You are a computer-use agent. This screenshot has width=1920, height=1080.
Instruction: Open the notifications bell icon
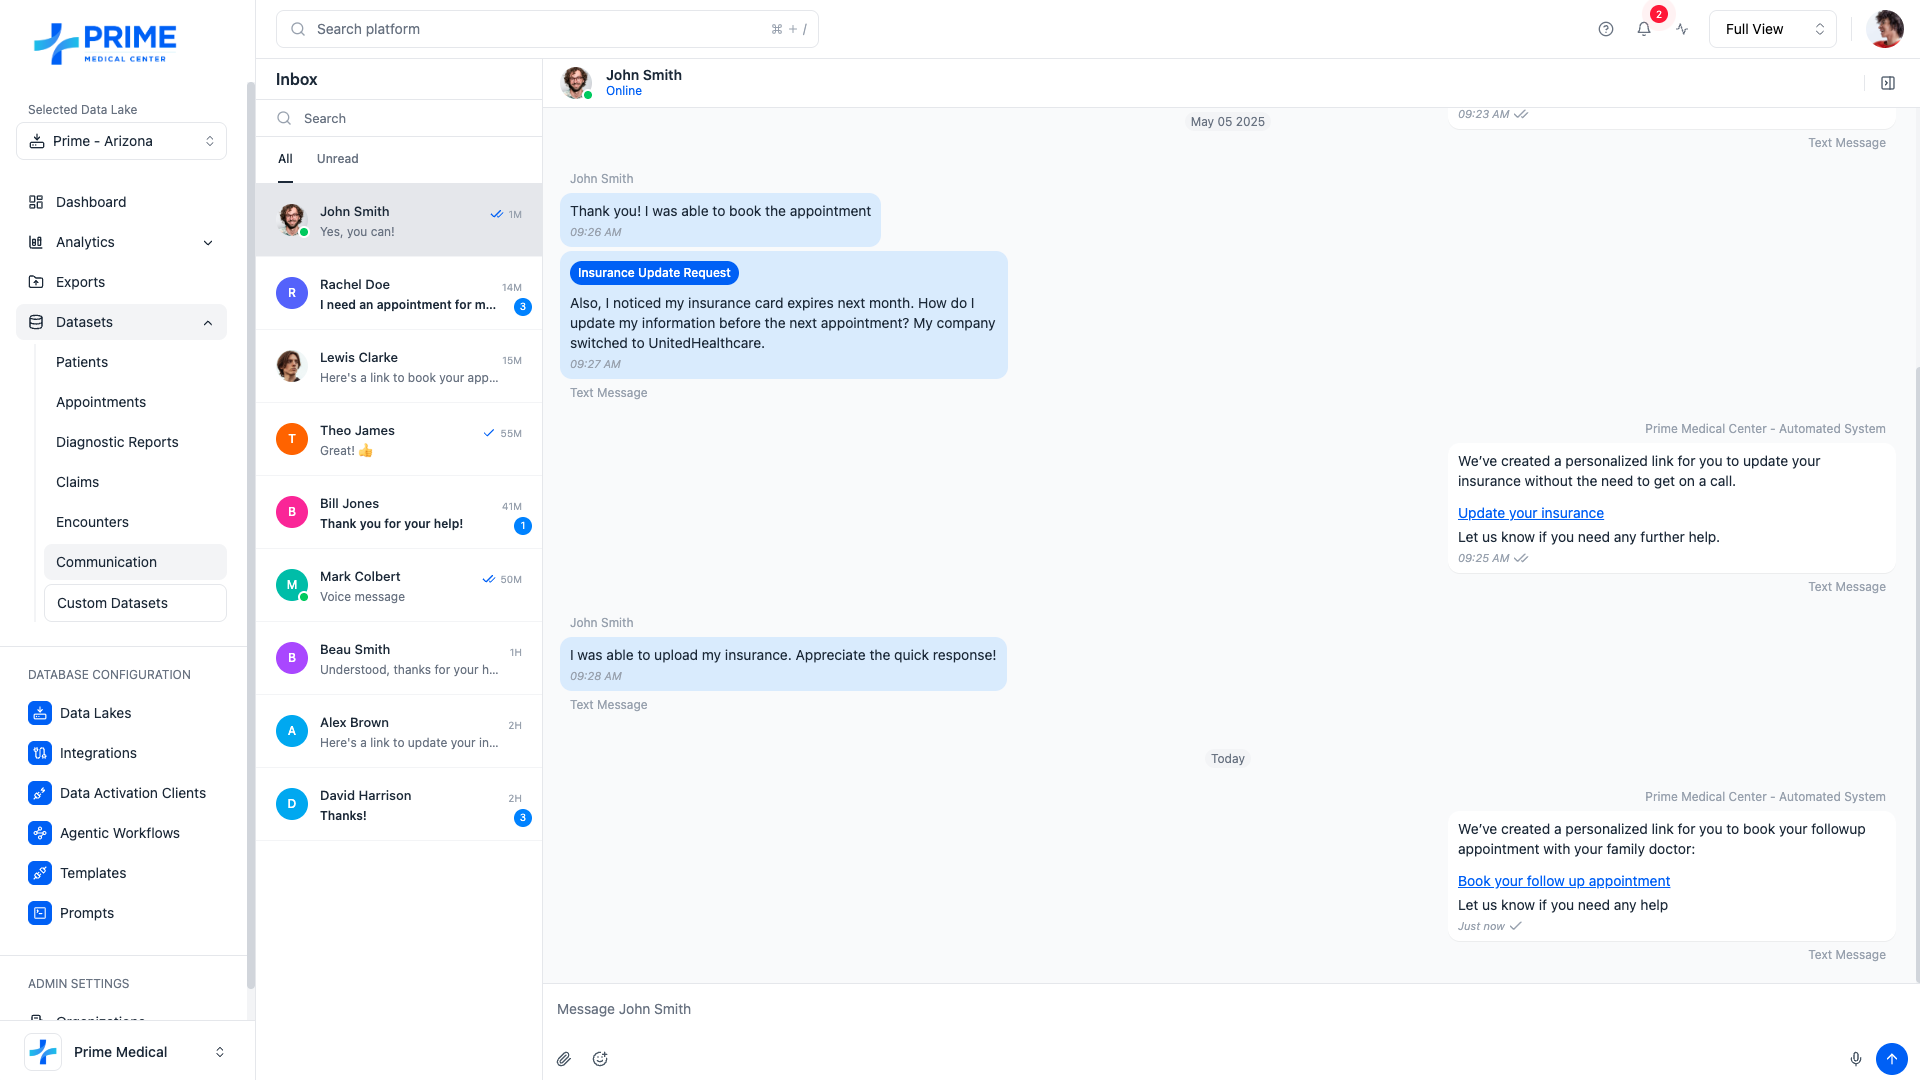[1644, 29]
